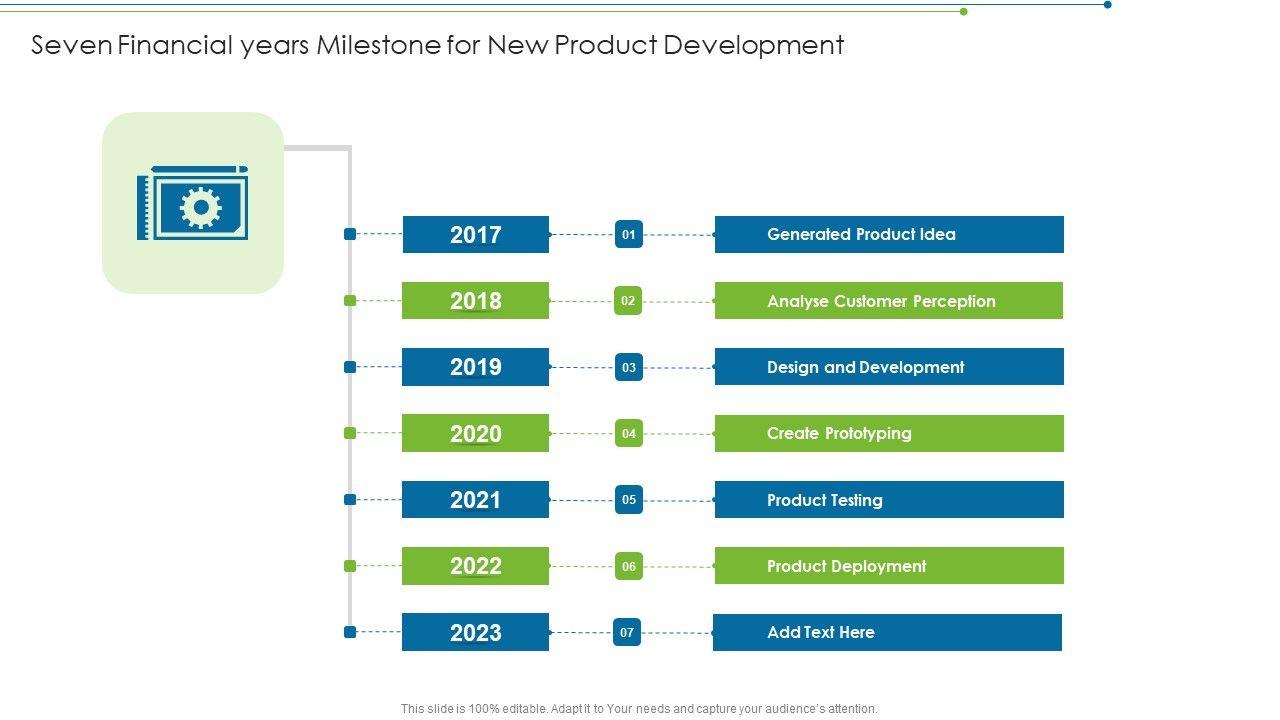Select the 2020 year box
Image resolution: width=1280 pixels, height=720 pixels.
(475, 433)
